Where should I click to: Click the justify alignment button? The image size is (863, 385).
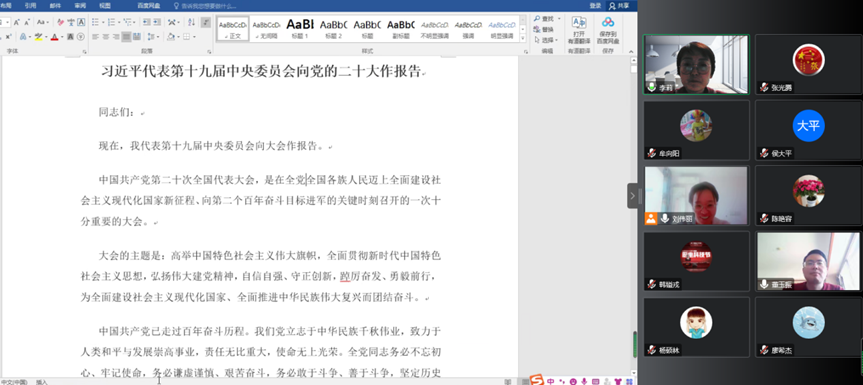(x=127, y=36)
